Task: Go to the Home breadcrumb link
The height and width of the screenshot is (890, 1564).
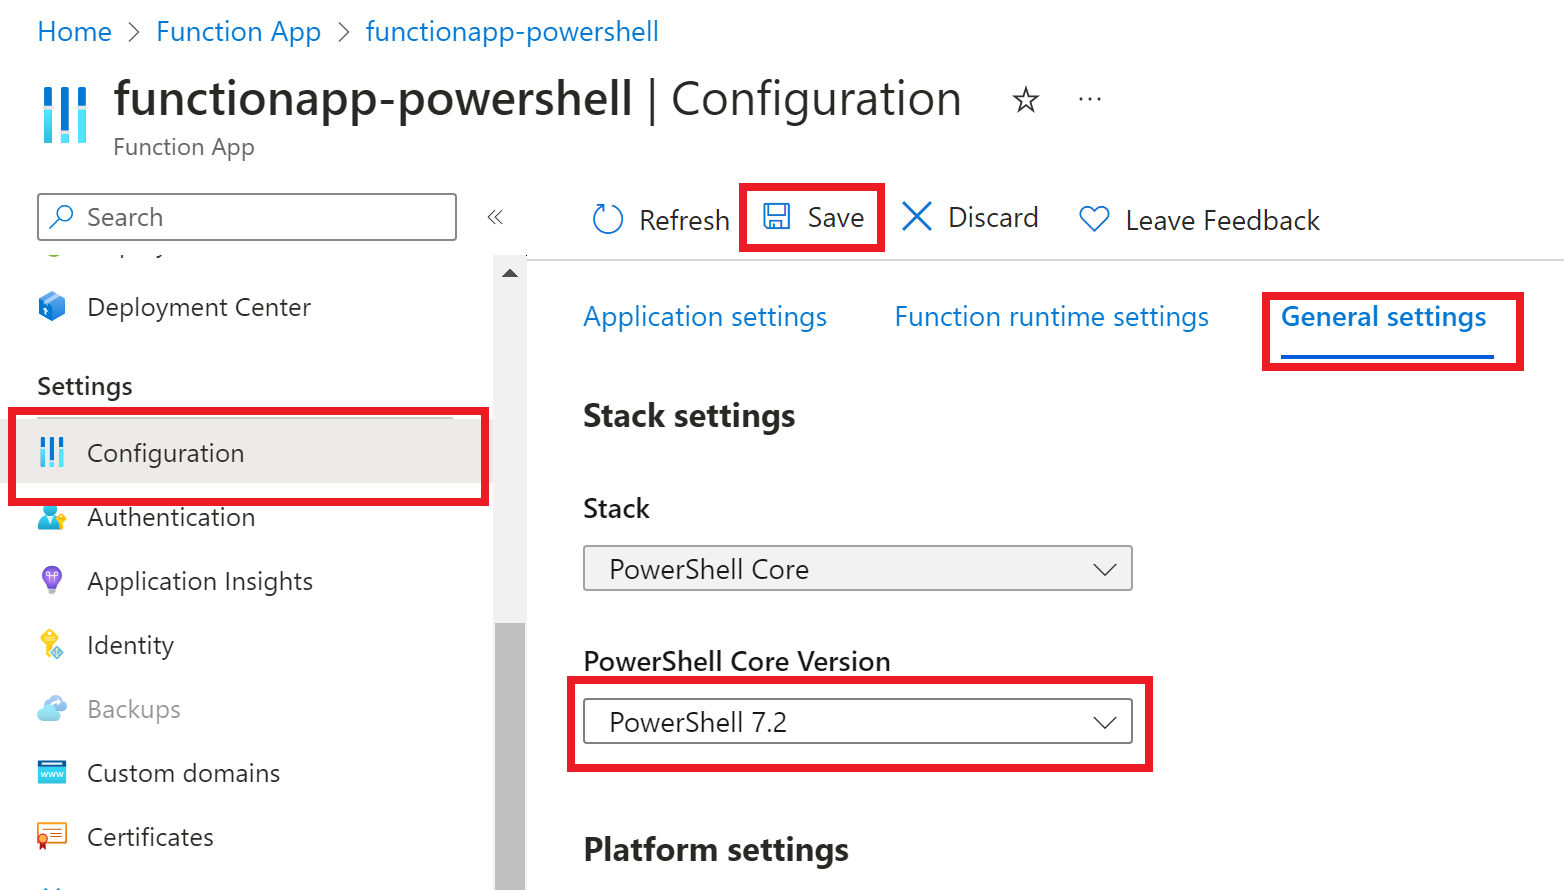Action: [x=74, y=32]
